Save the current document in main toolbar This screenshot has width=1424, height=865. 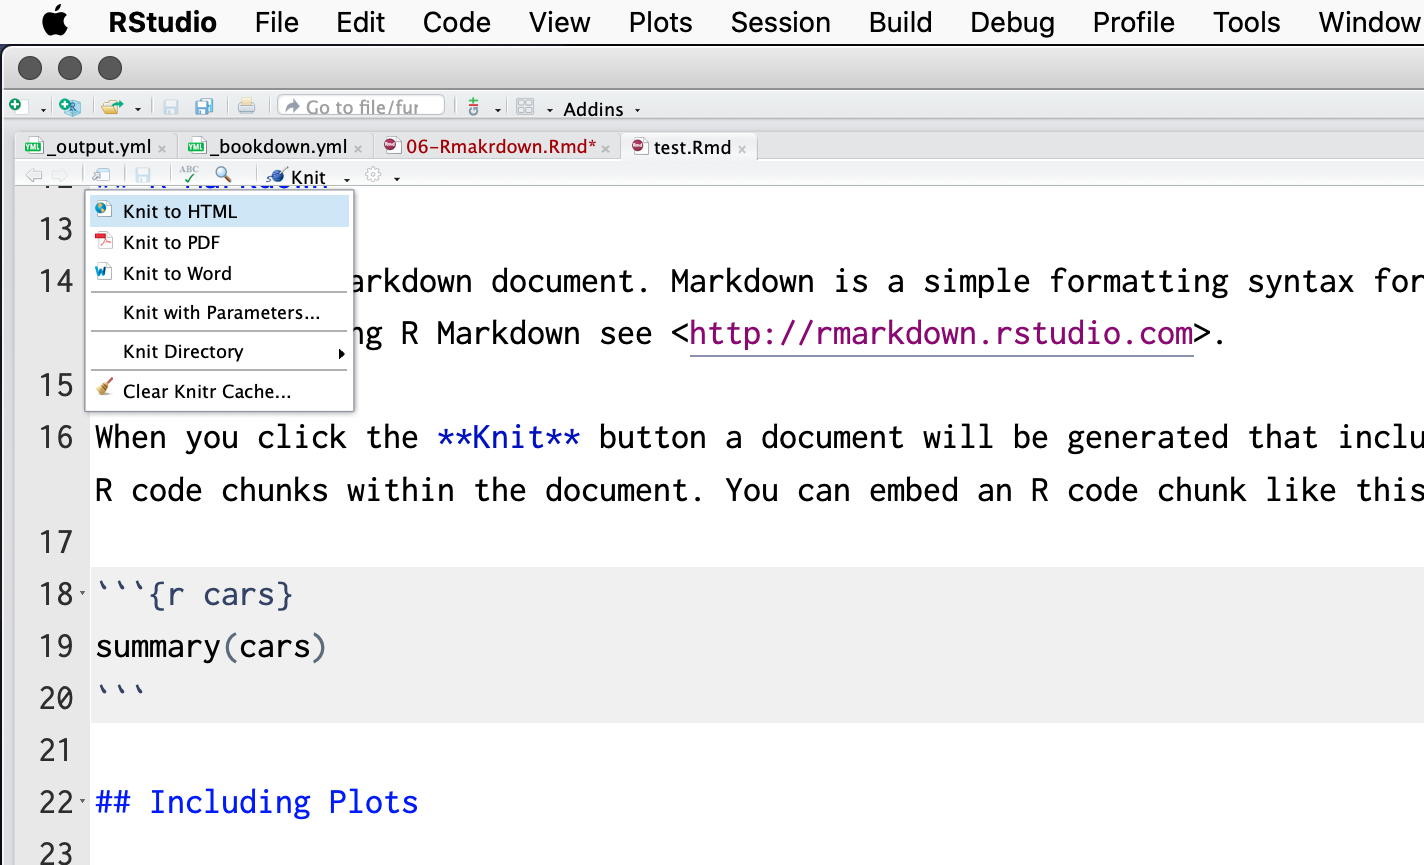click(171, 107)
